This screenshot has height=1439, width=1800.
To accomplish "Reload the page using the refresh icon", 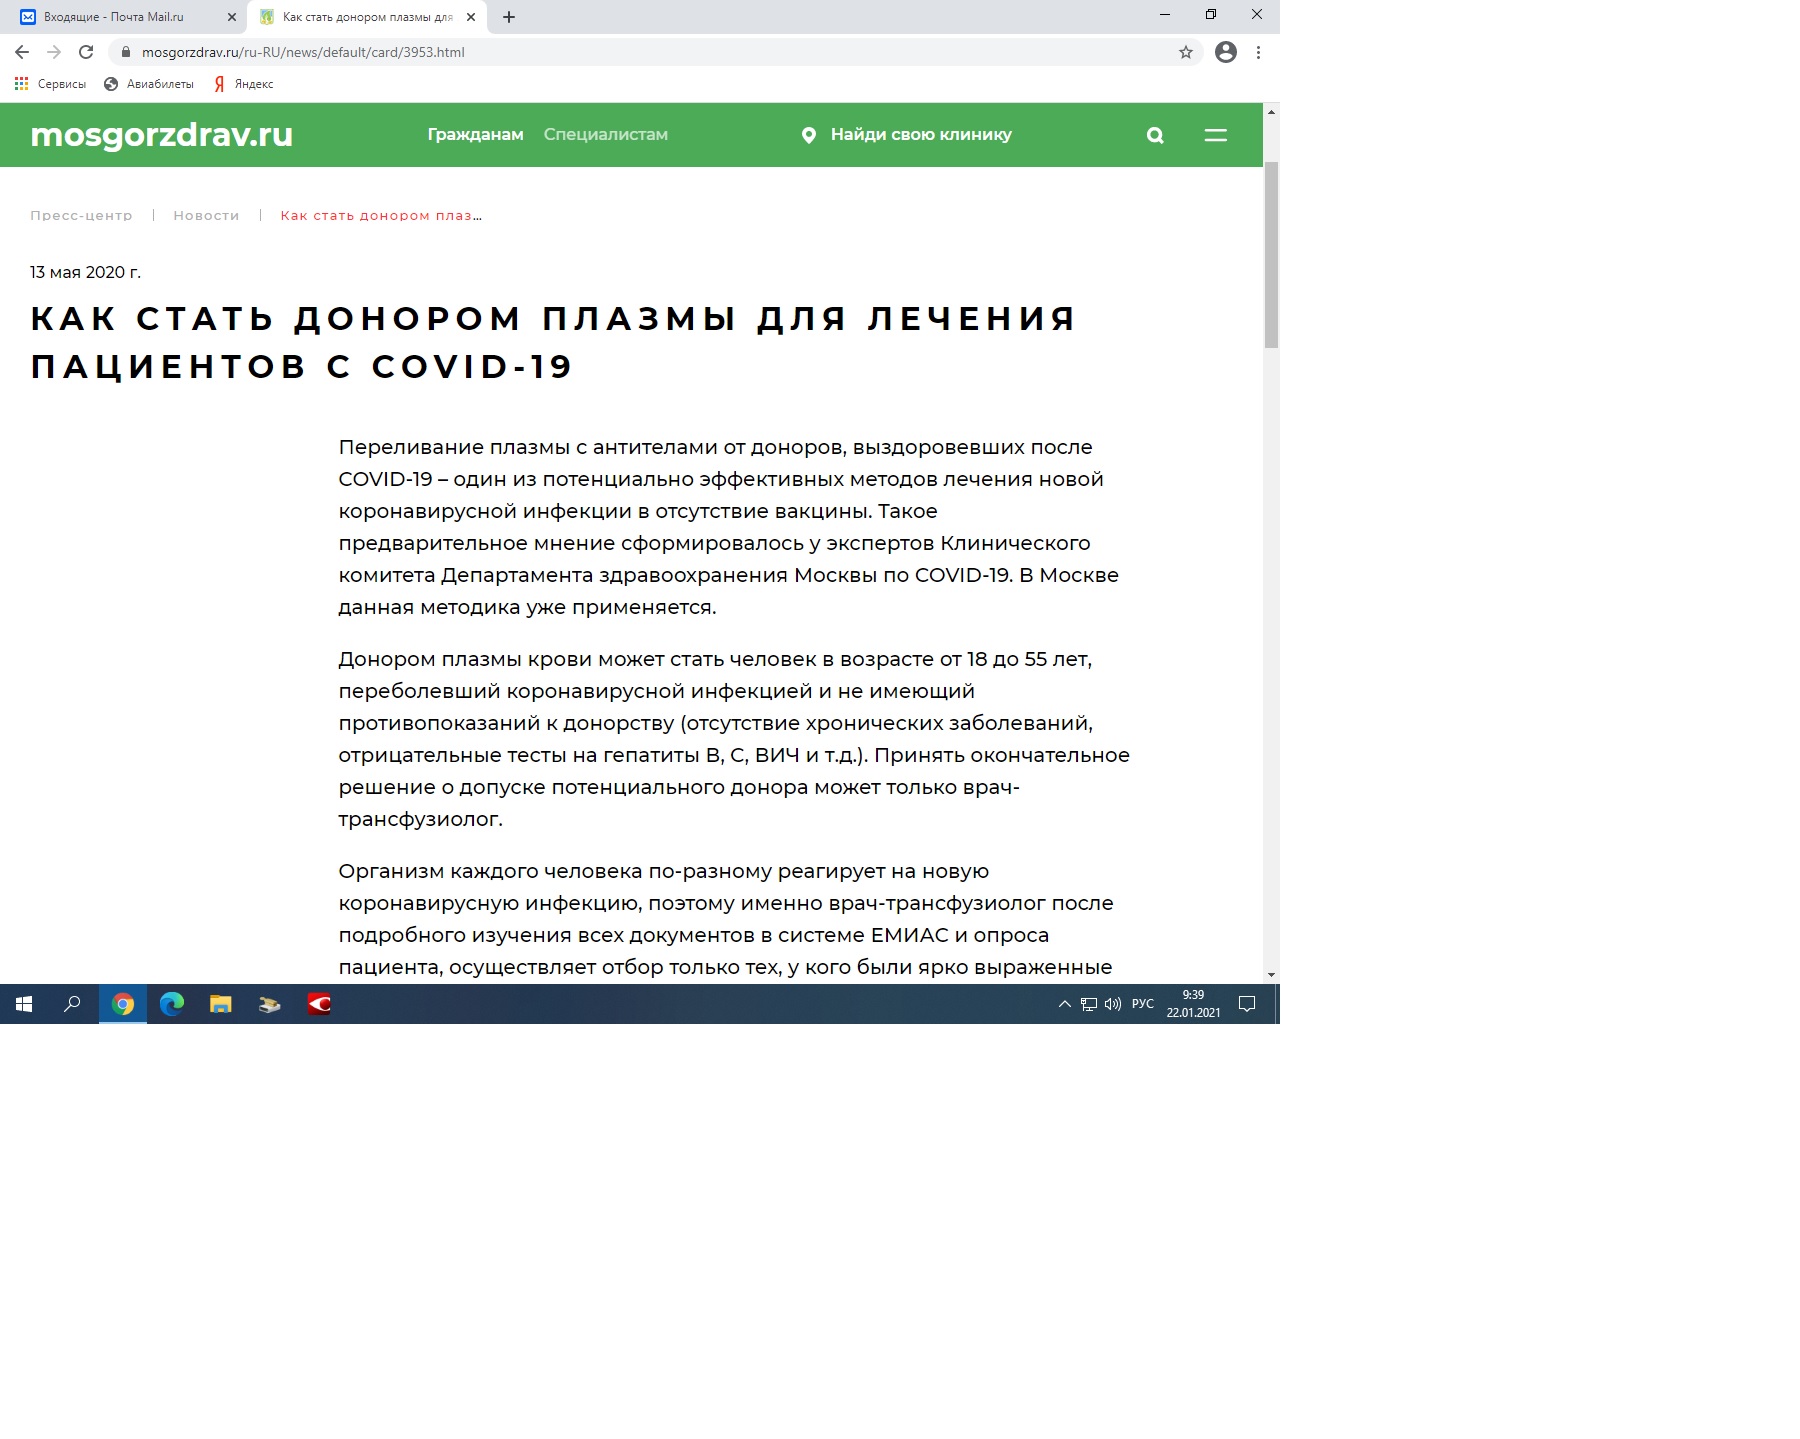I will coord(86,52).
